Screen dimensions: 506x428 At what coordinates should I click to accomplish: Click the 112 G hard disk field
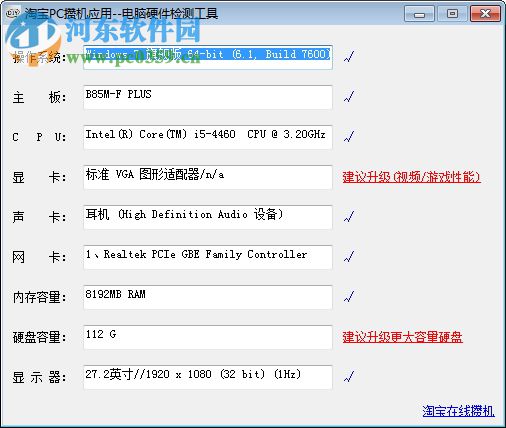[208, 337]
